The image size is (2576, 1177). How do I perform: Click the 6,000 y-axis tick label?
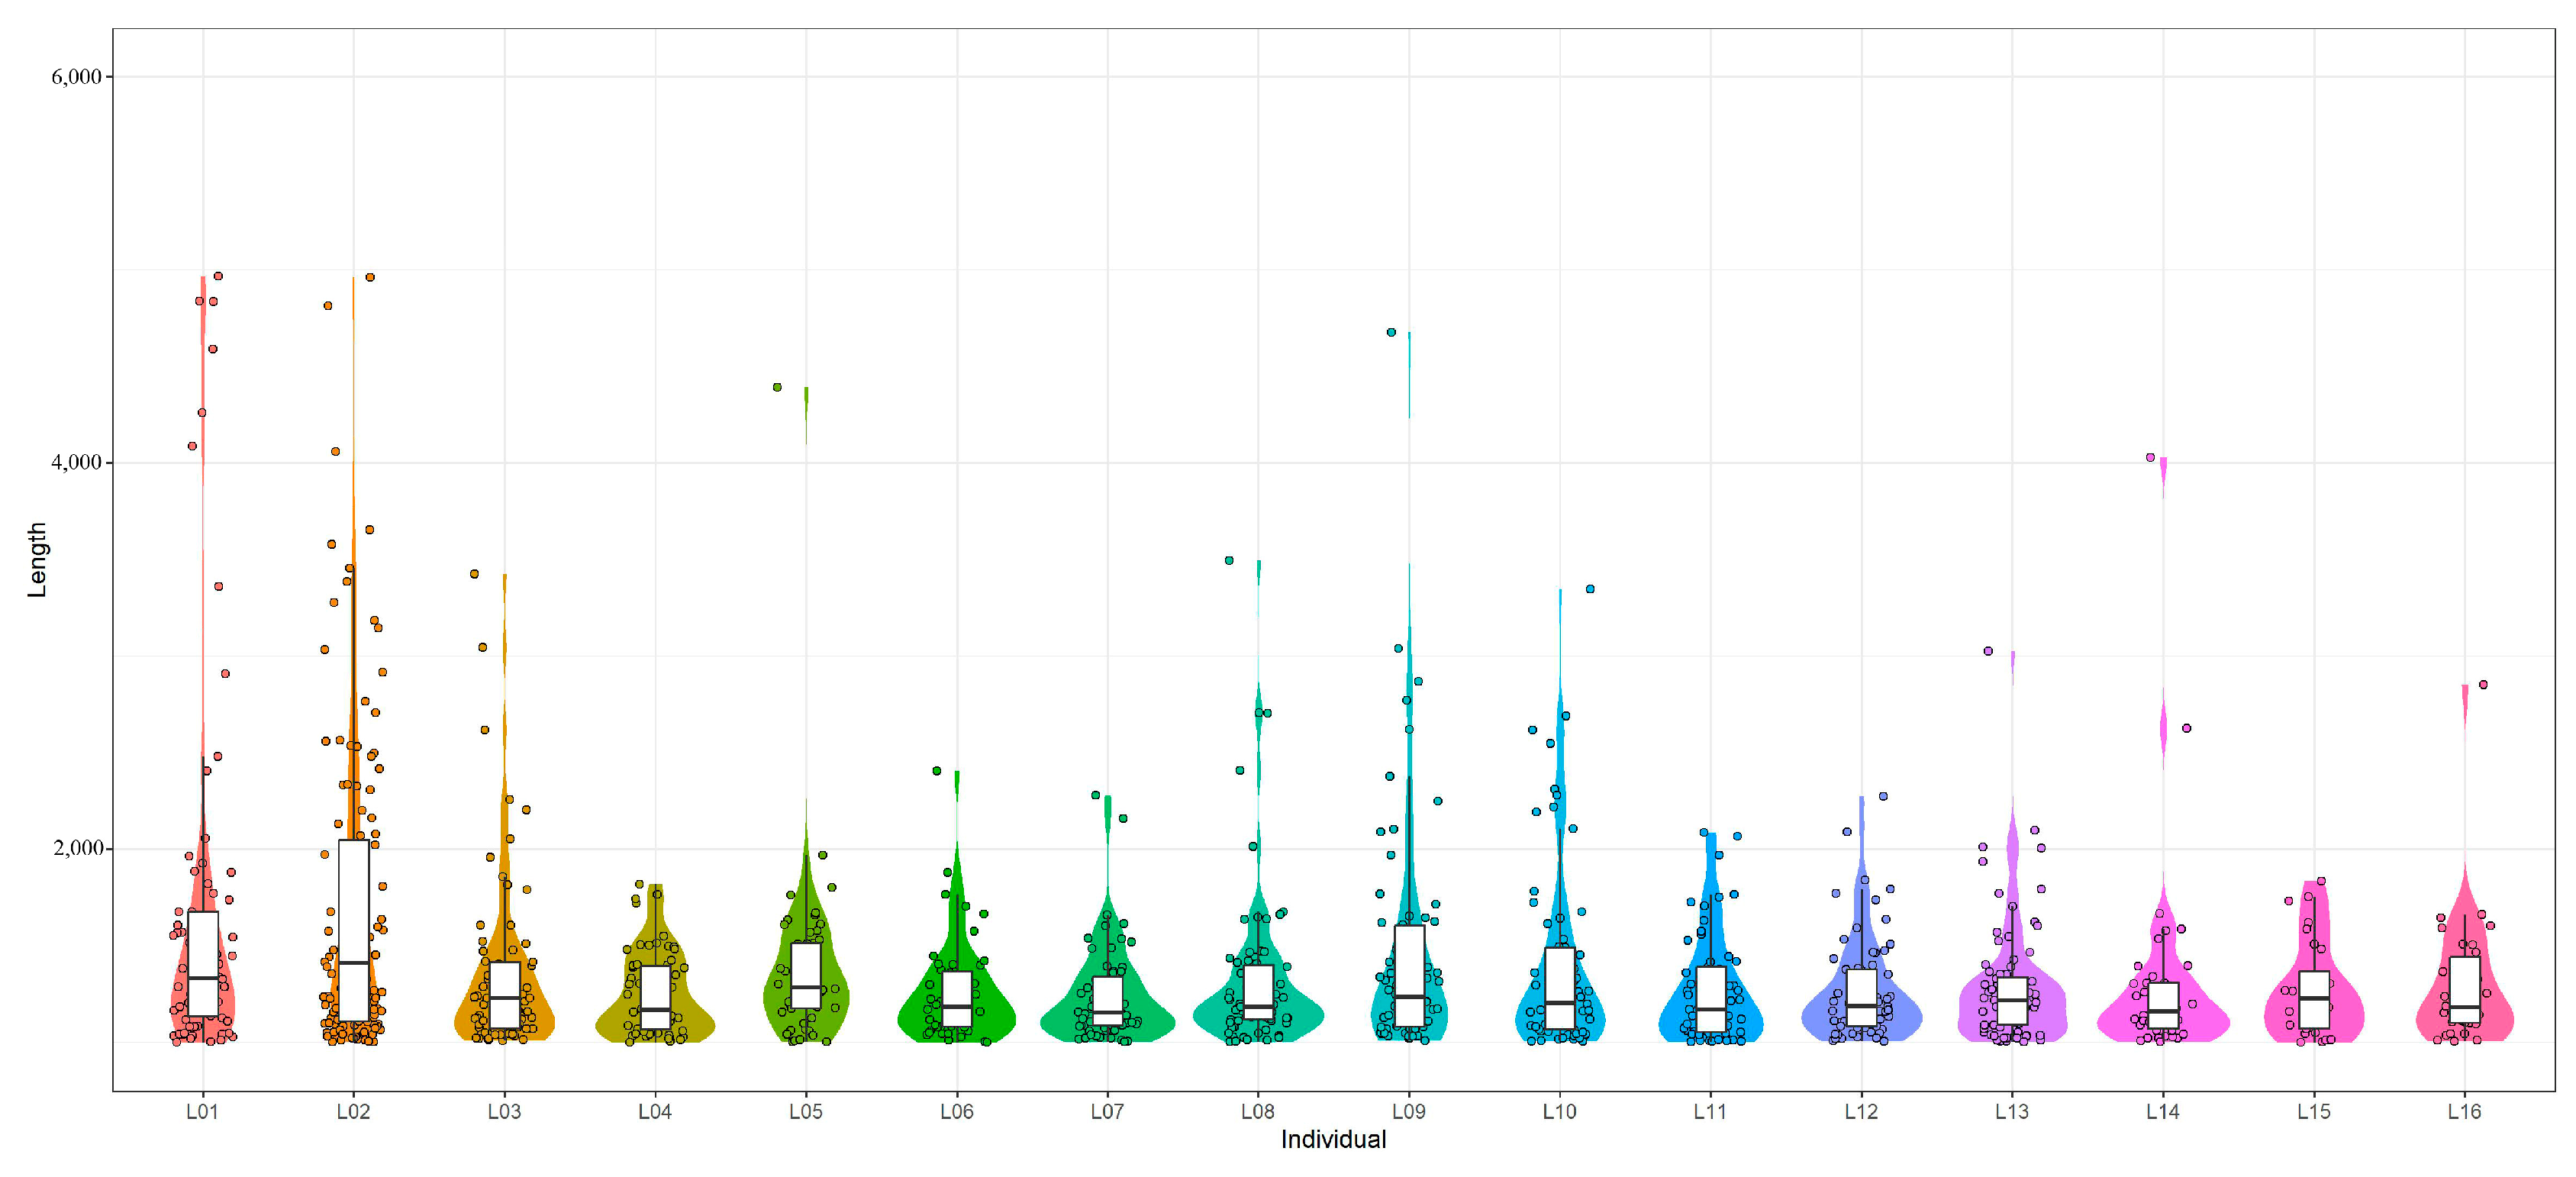pyautogui.click(x=76, y=77)
